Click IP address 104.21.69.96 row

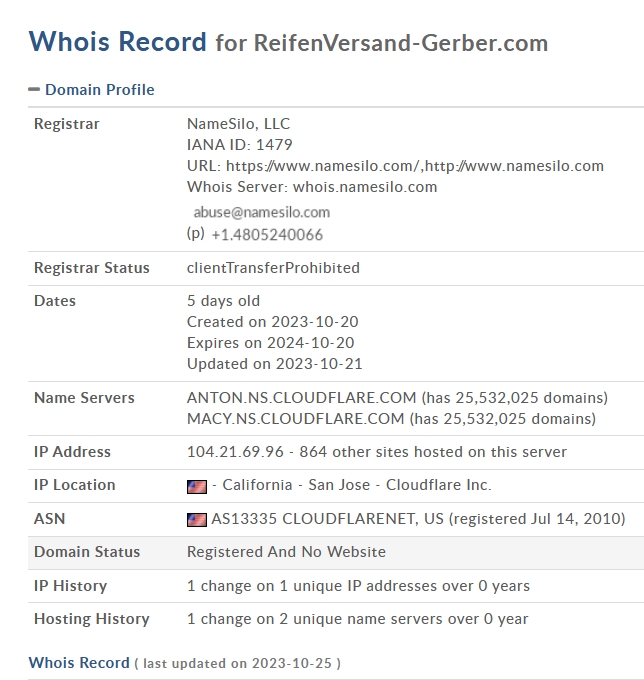point(376,452)
